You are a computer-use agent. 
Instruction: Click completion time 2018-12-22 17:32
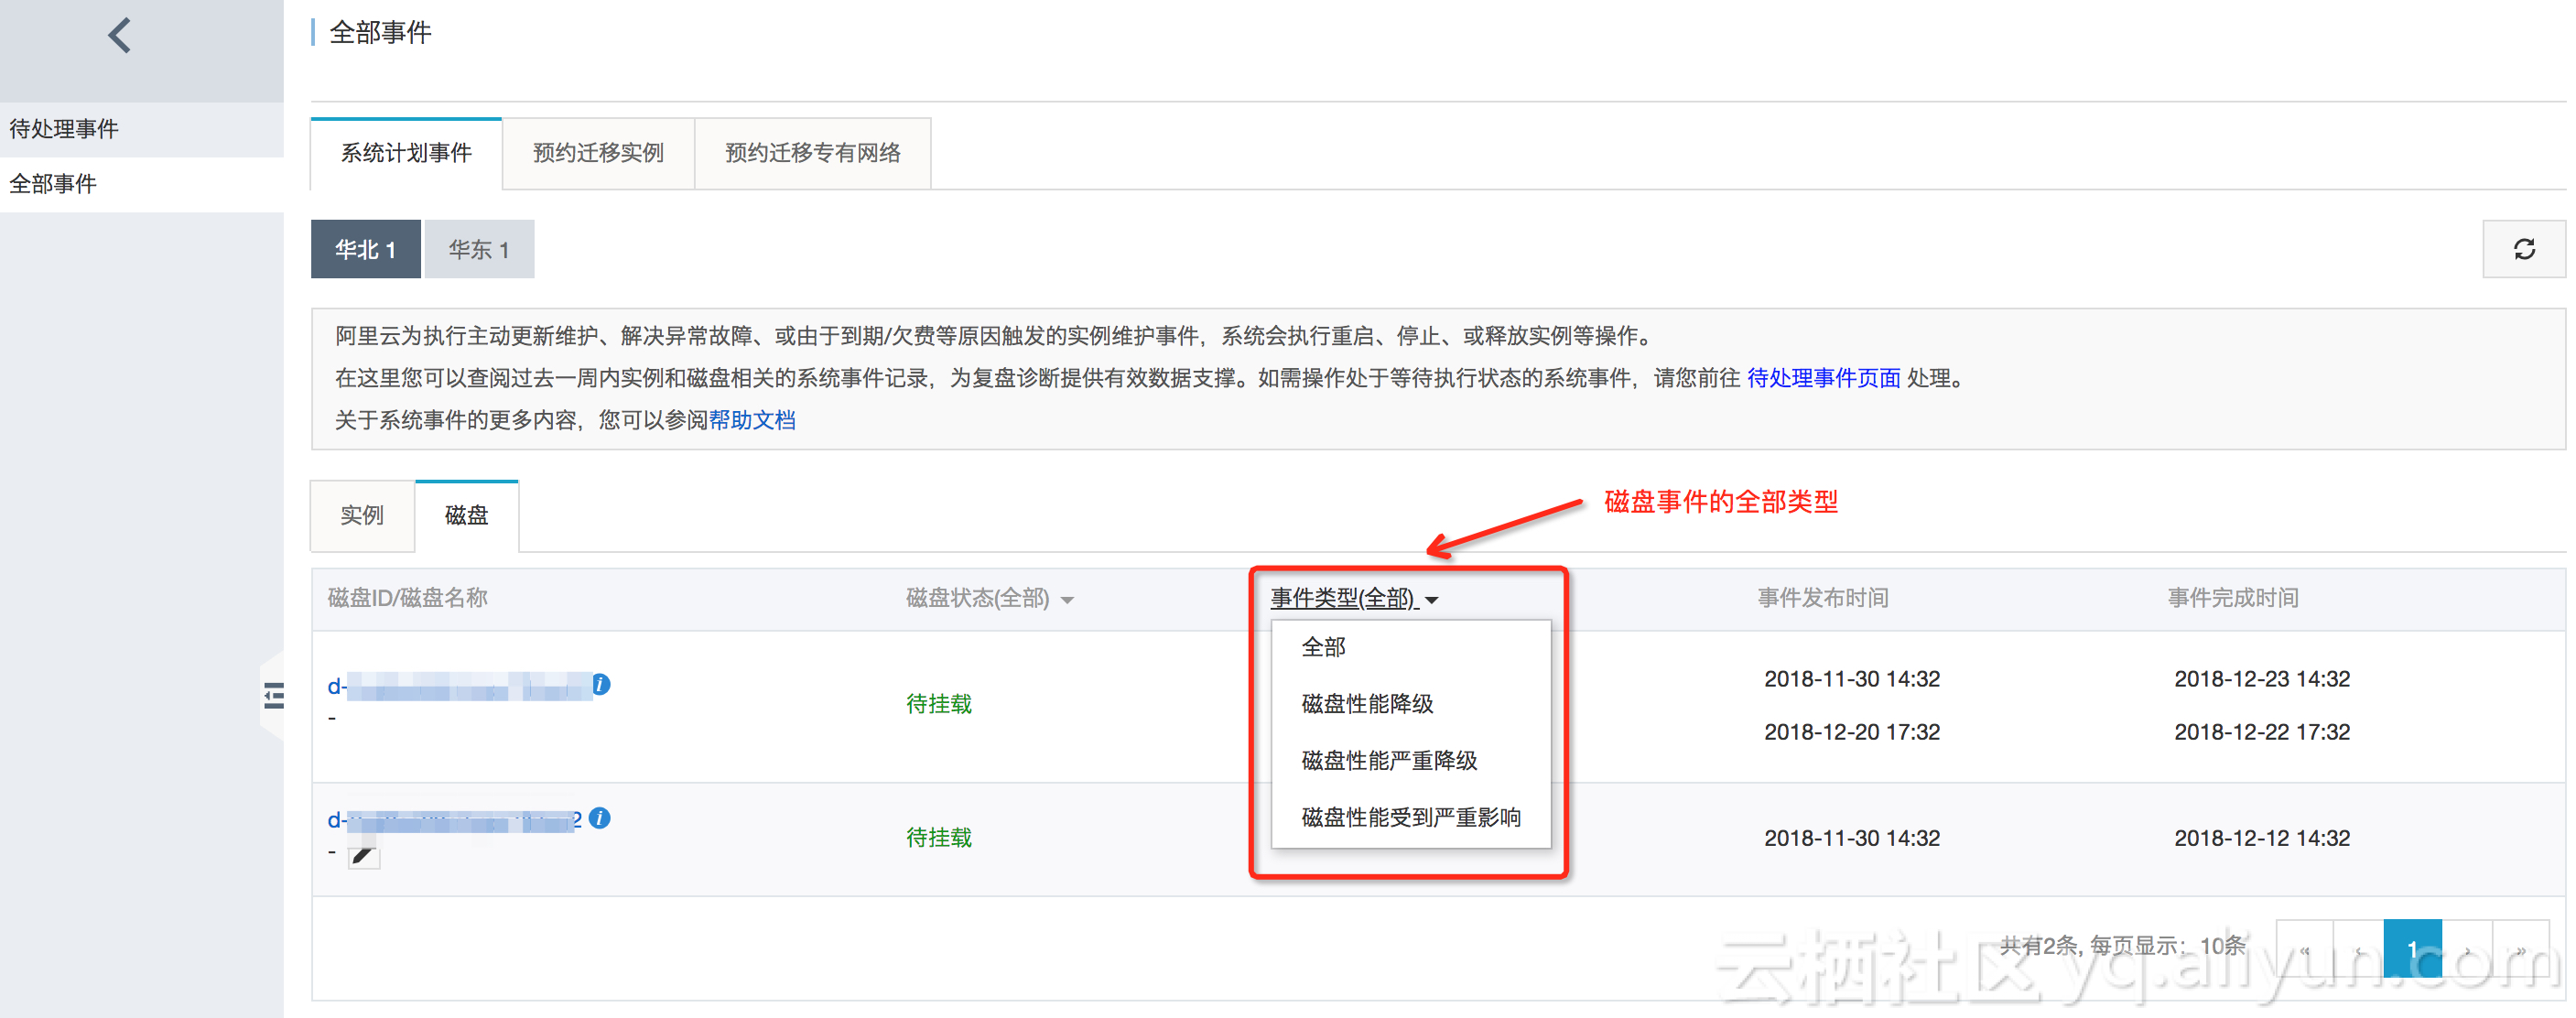tap(2261, 732)
